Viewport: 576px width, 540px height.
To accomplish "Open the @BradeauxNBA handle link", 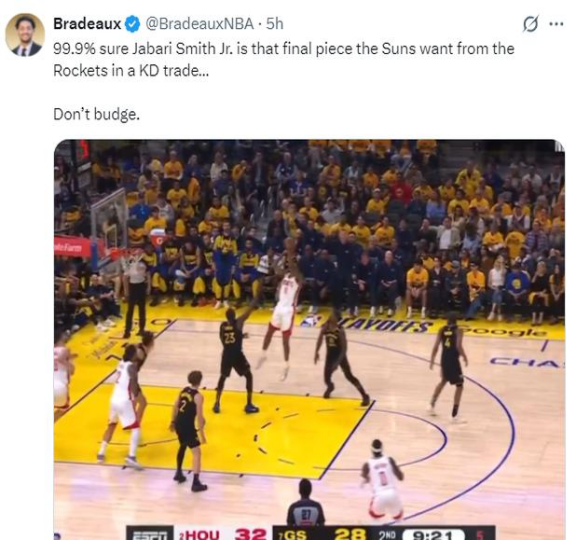I will 199,24.
